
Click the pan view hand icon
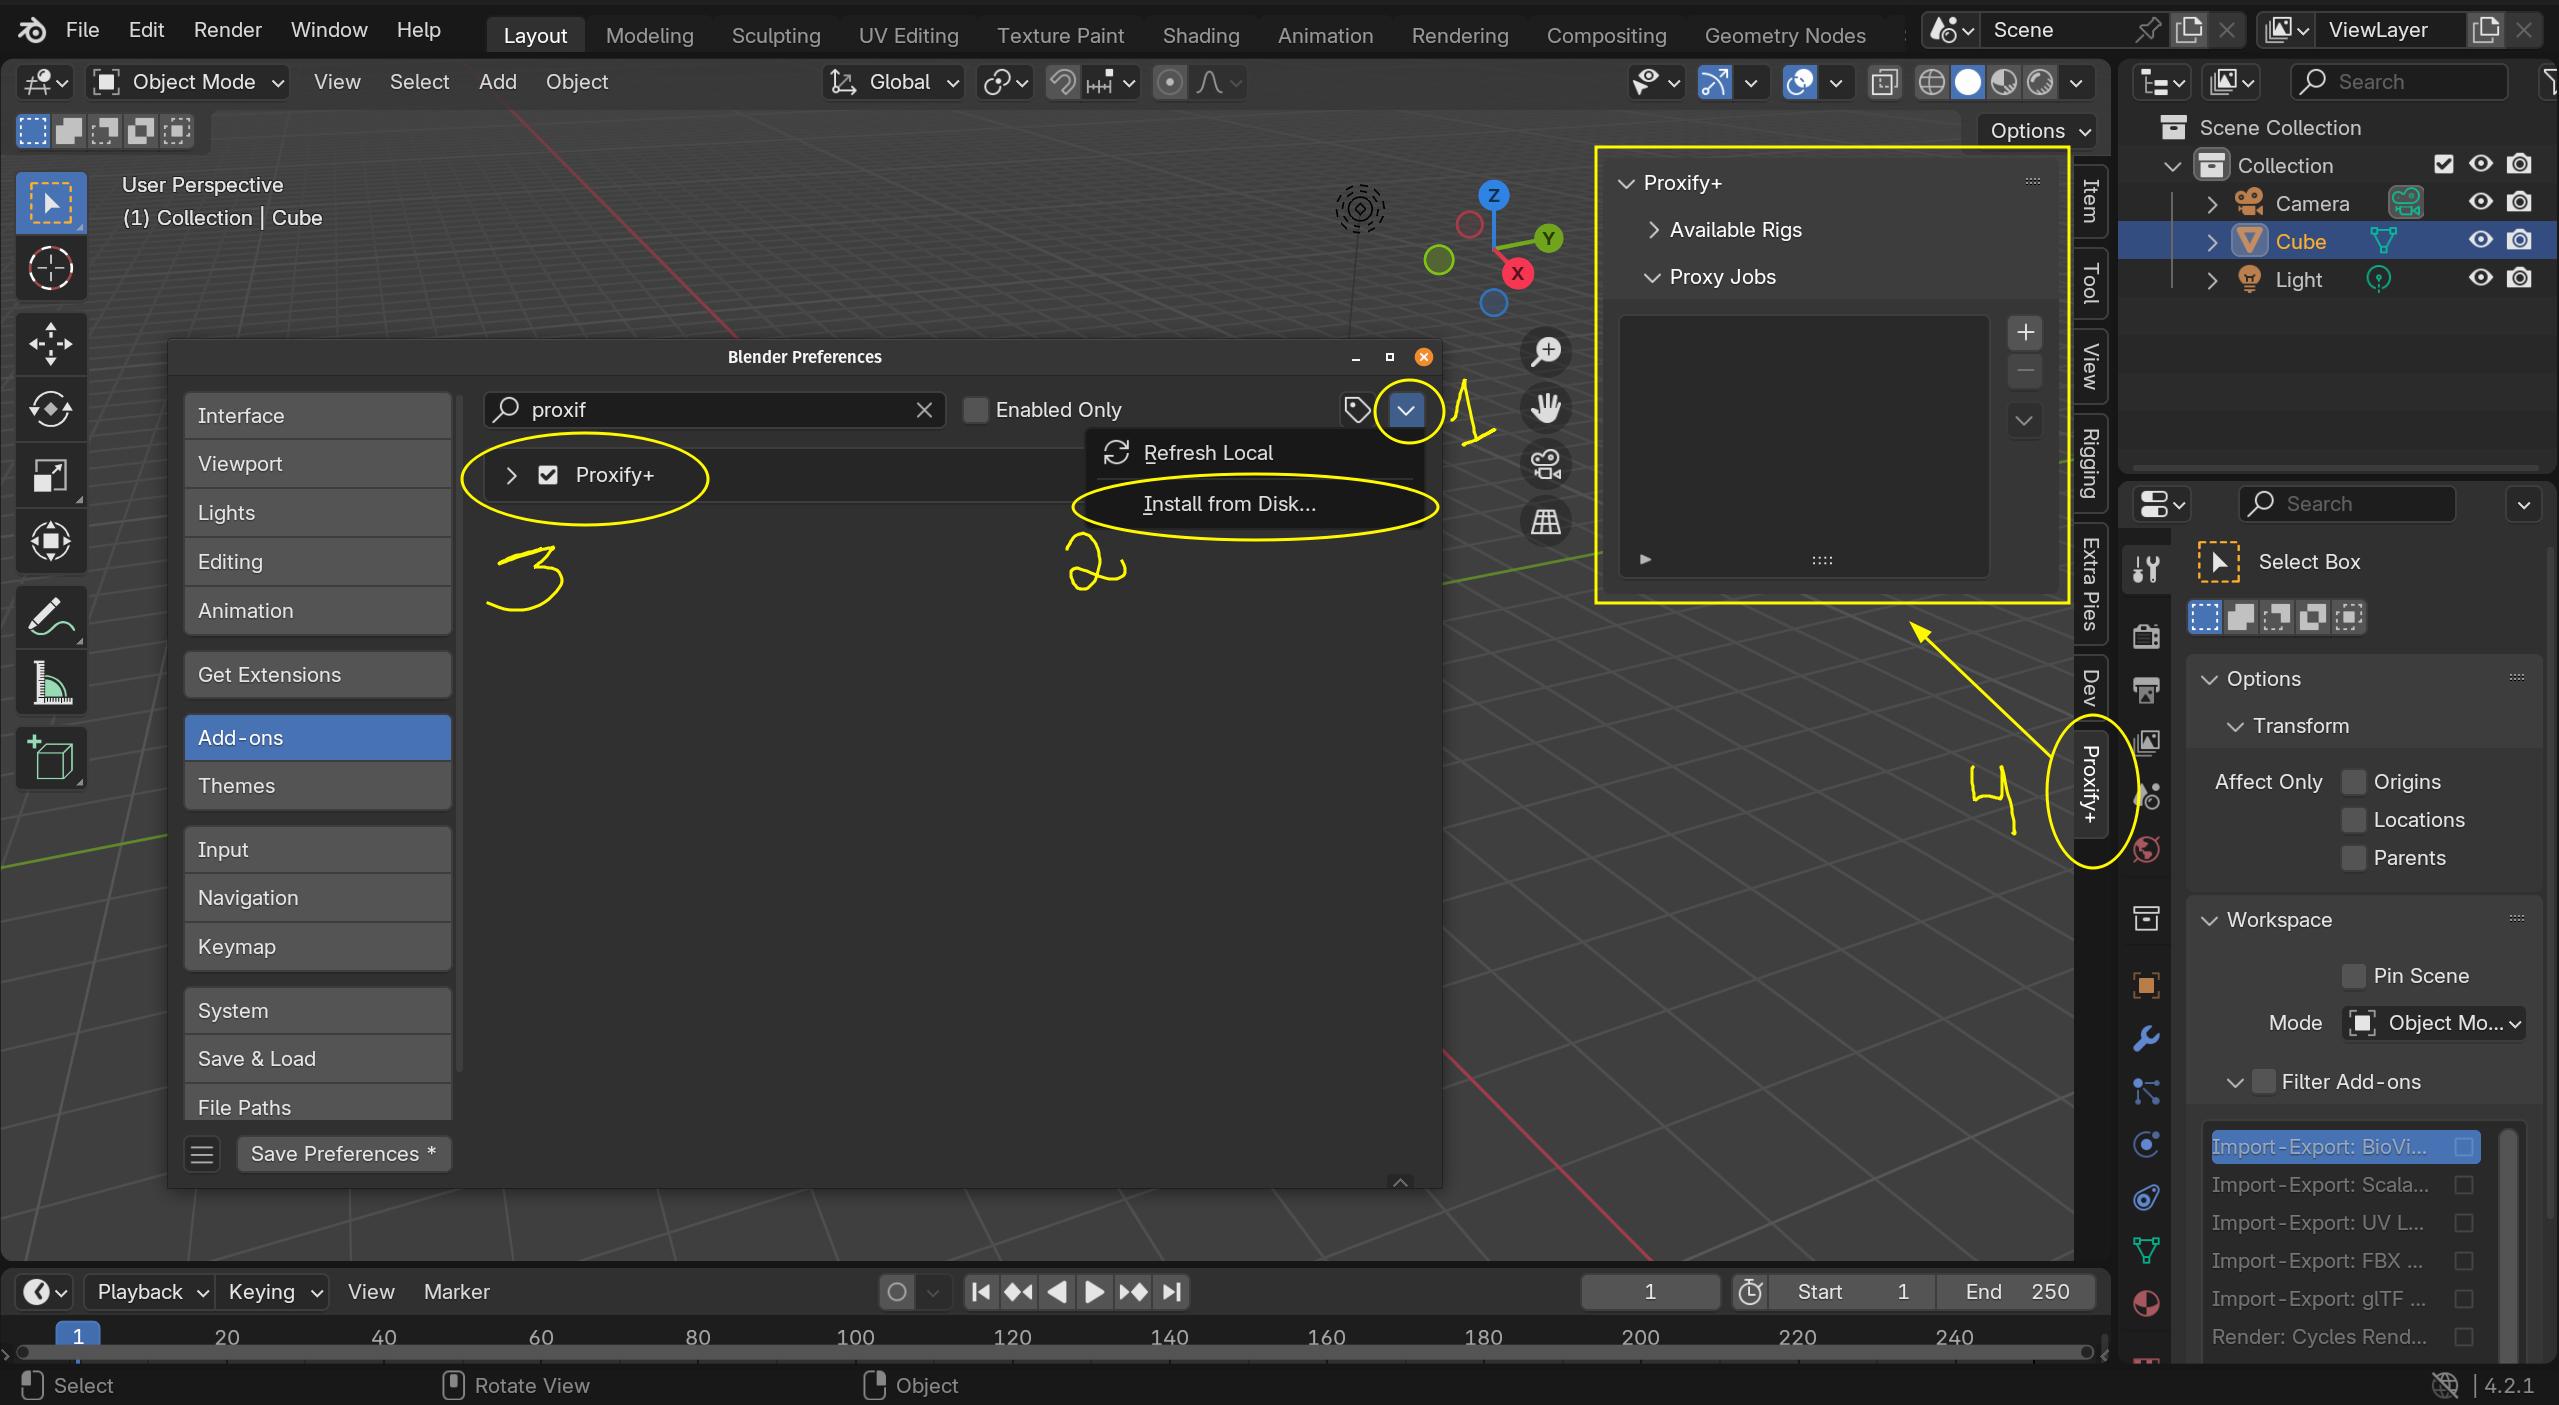(x=1546, y=408)
